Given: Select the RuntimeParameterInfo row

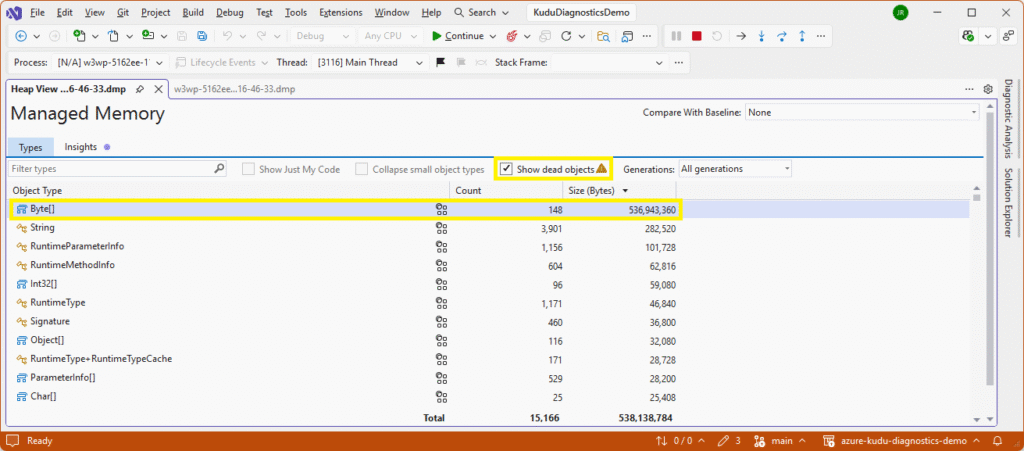Looking at the screenshot, I should tap(488, 247).
